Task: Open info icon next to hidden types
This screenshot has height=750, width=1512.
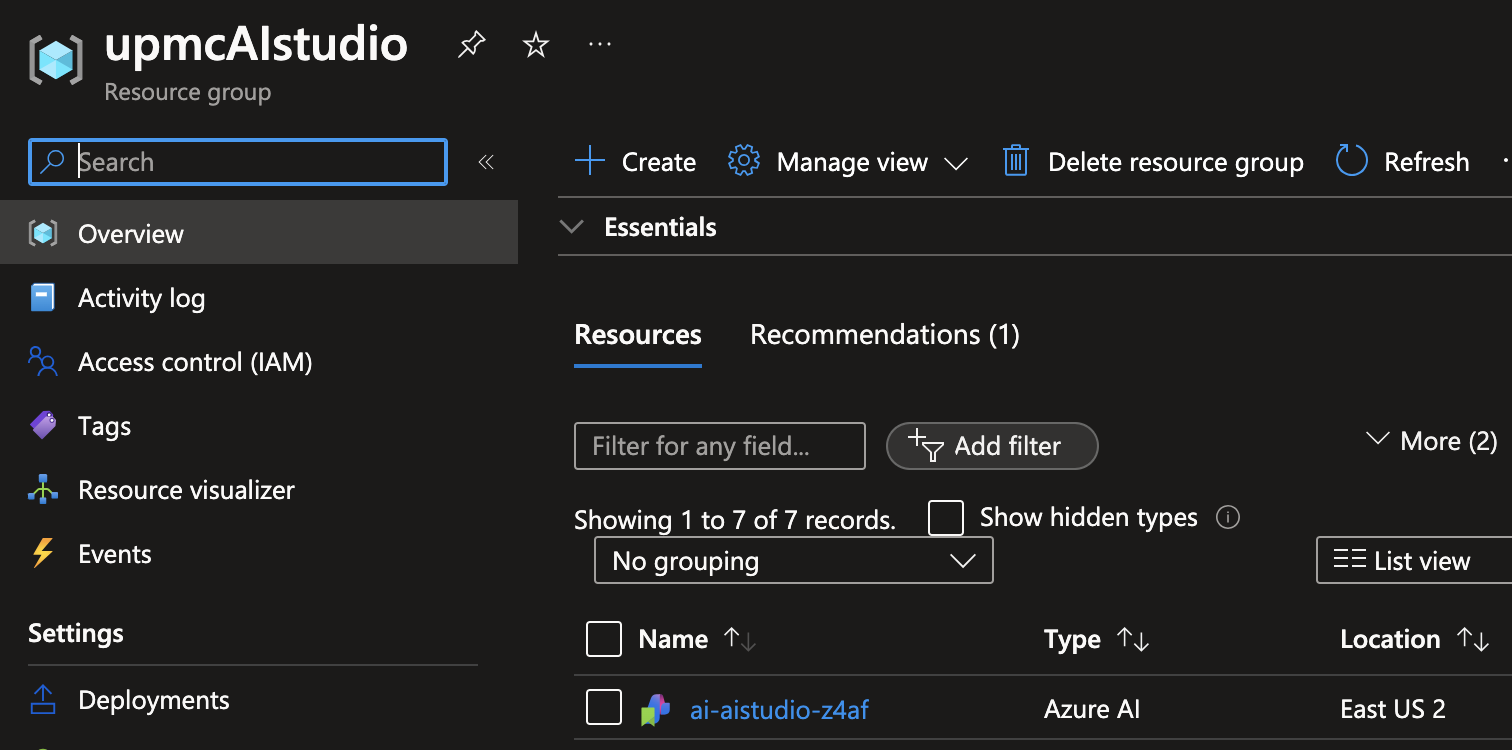Action: coord(1227,517)
